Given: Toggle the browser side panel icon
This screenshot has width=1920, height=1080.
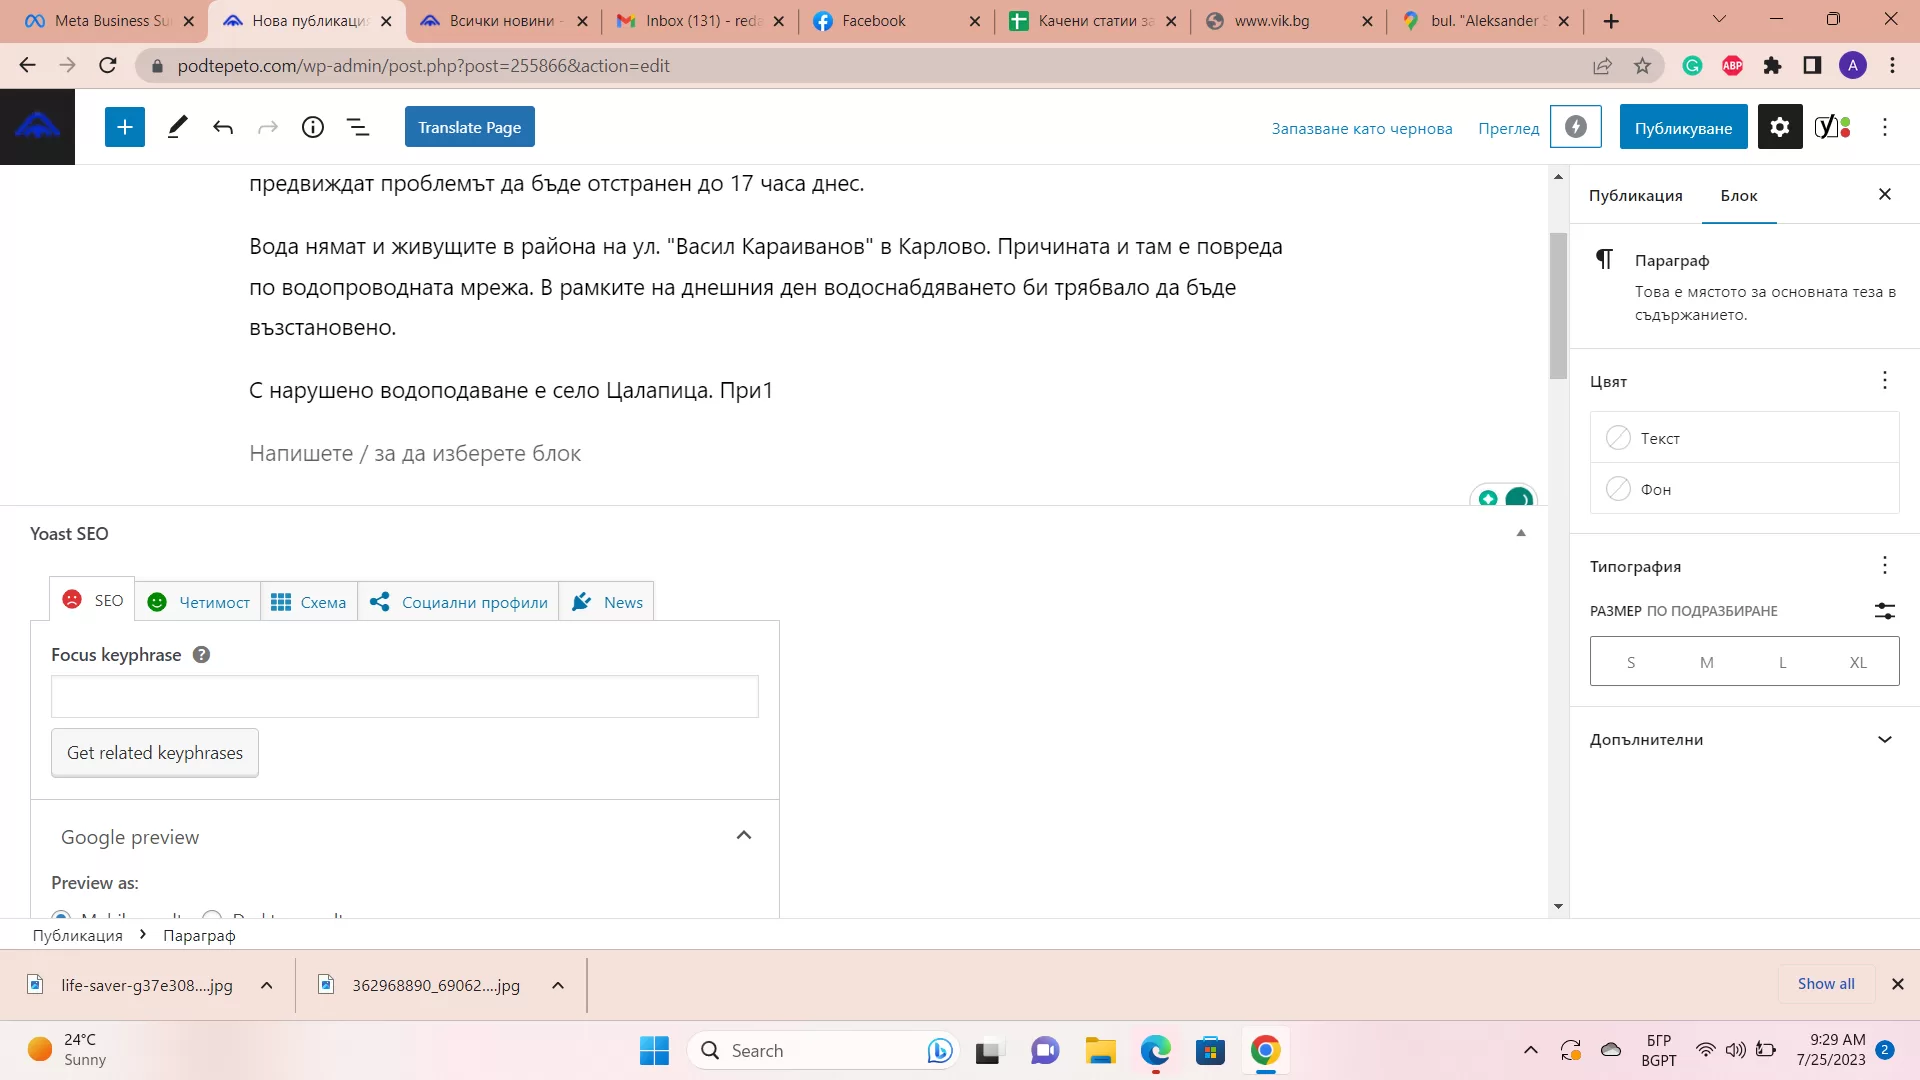Looking at the screenshot, I should [1812, 65].
